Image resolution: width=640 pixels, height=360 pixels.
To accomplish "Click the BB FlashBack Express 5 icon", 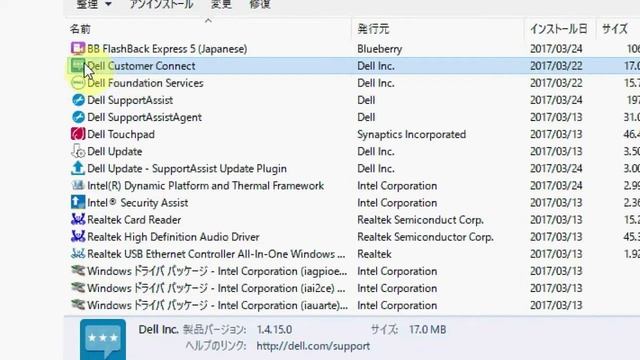I will (78, 49).
